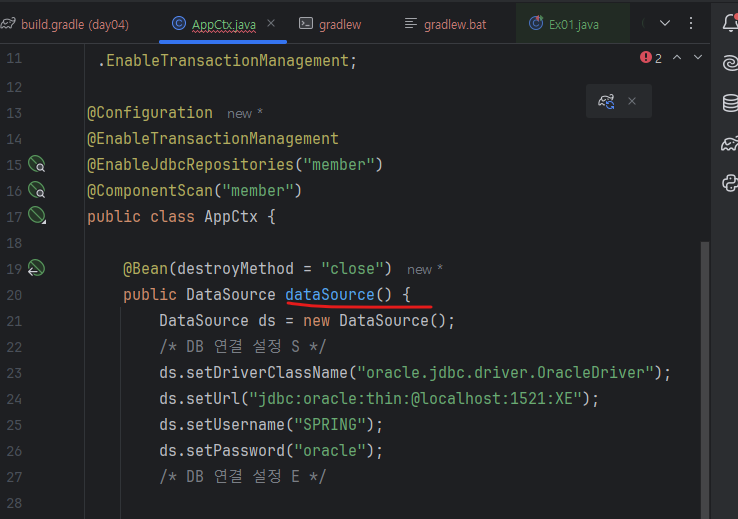Click the "SPRING" username string
The width and height of the screenshot is (738, 519).
(330, 425)
